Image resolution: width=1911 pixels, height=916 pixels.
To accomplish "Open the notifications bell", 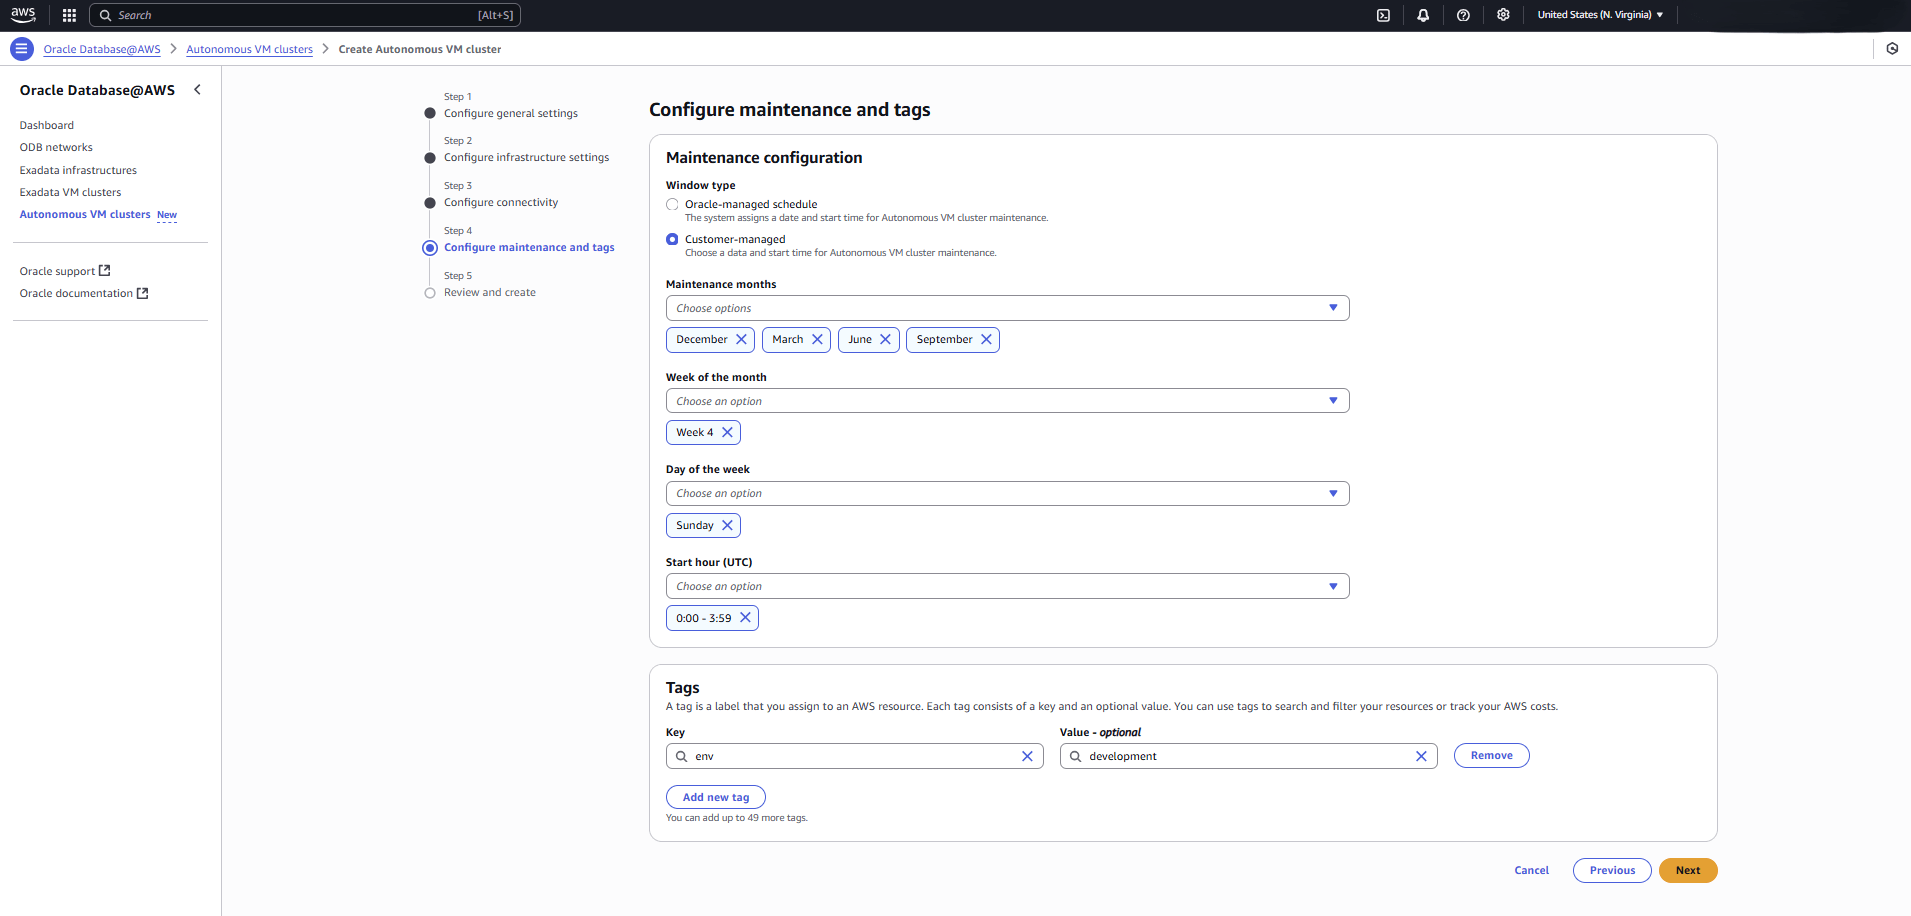I will pyautogui.click(x=1423, y=15).
